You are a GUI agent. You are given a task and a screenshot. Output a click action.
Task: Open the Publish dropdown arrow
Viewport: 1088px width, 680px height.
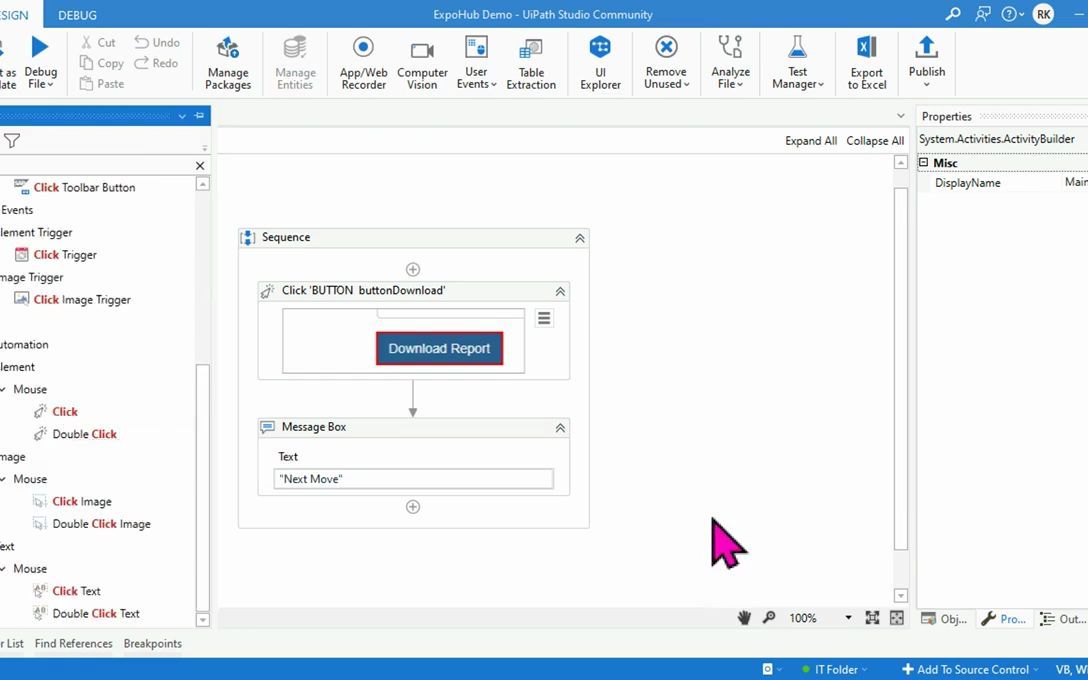(x=926, y=85)
